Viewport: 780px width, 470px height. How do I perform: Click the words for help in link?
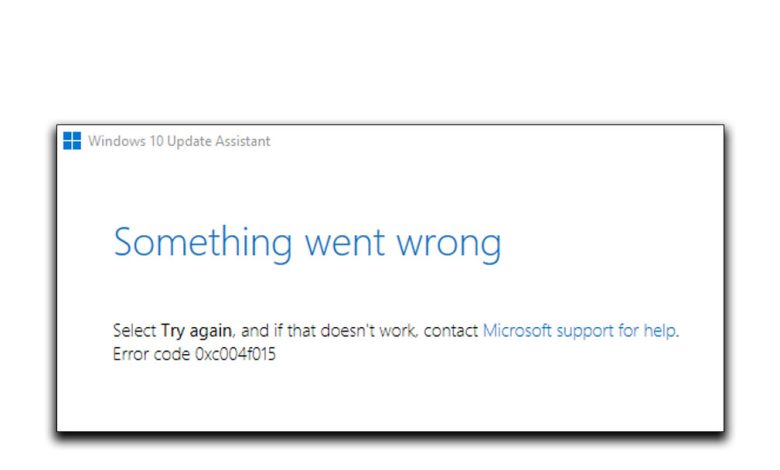(655, 330)
